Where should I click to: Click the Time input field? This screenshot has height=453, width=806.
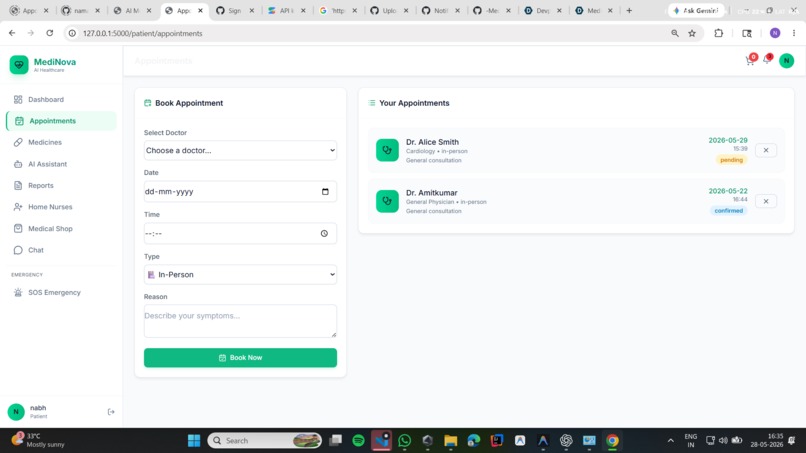[240, 233]
